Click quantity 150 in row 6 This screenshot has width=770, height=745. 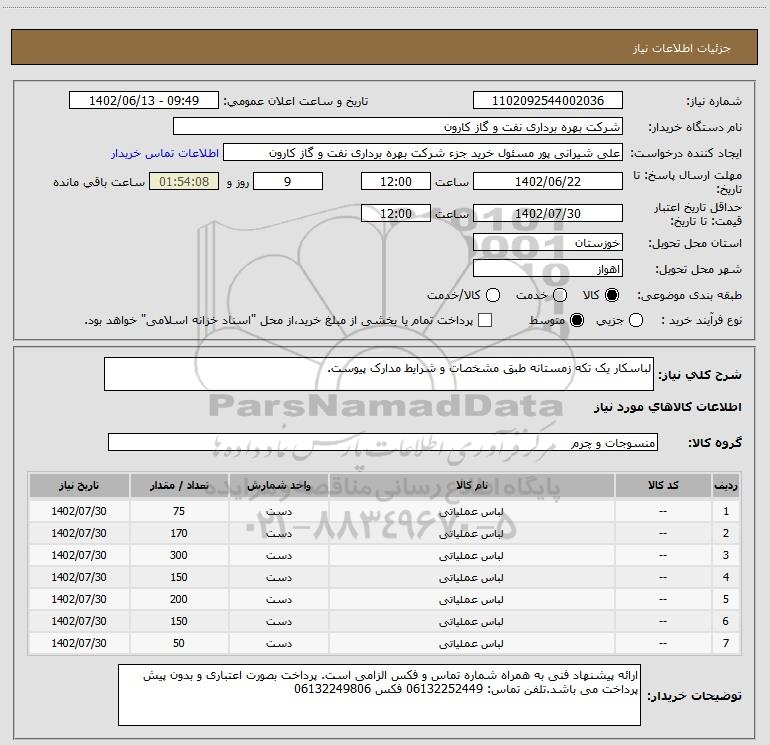pos(179,621)
